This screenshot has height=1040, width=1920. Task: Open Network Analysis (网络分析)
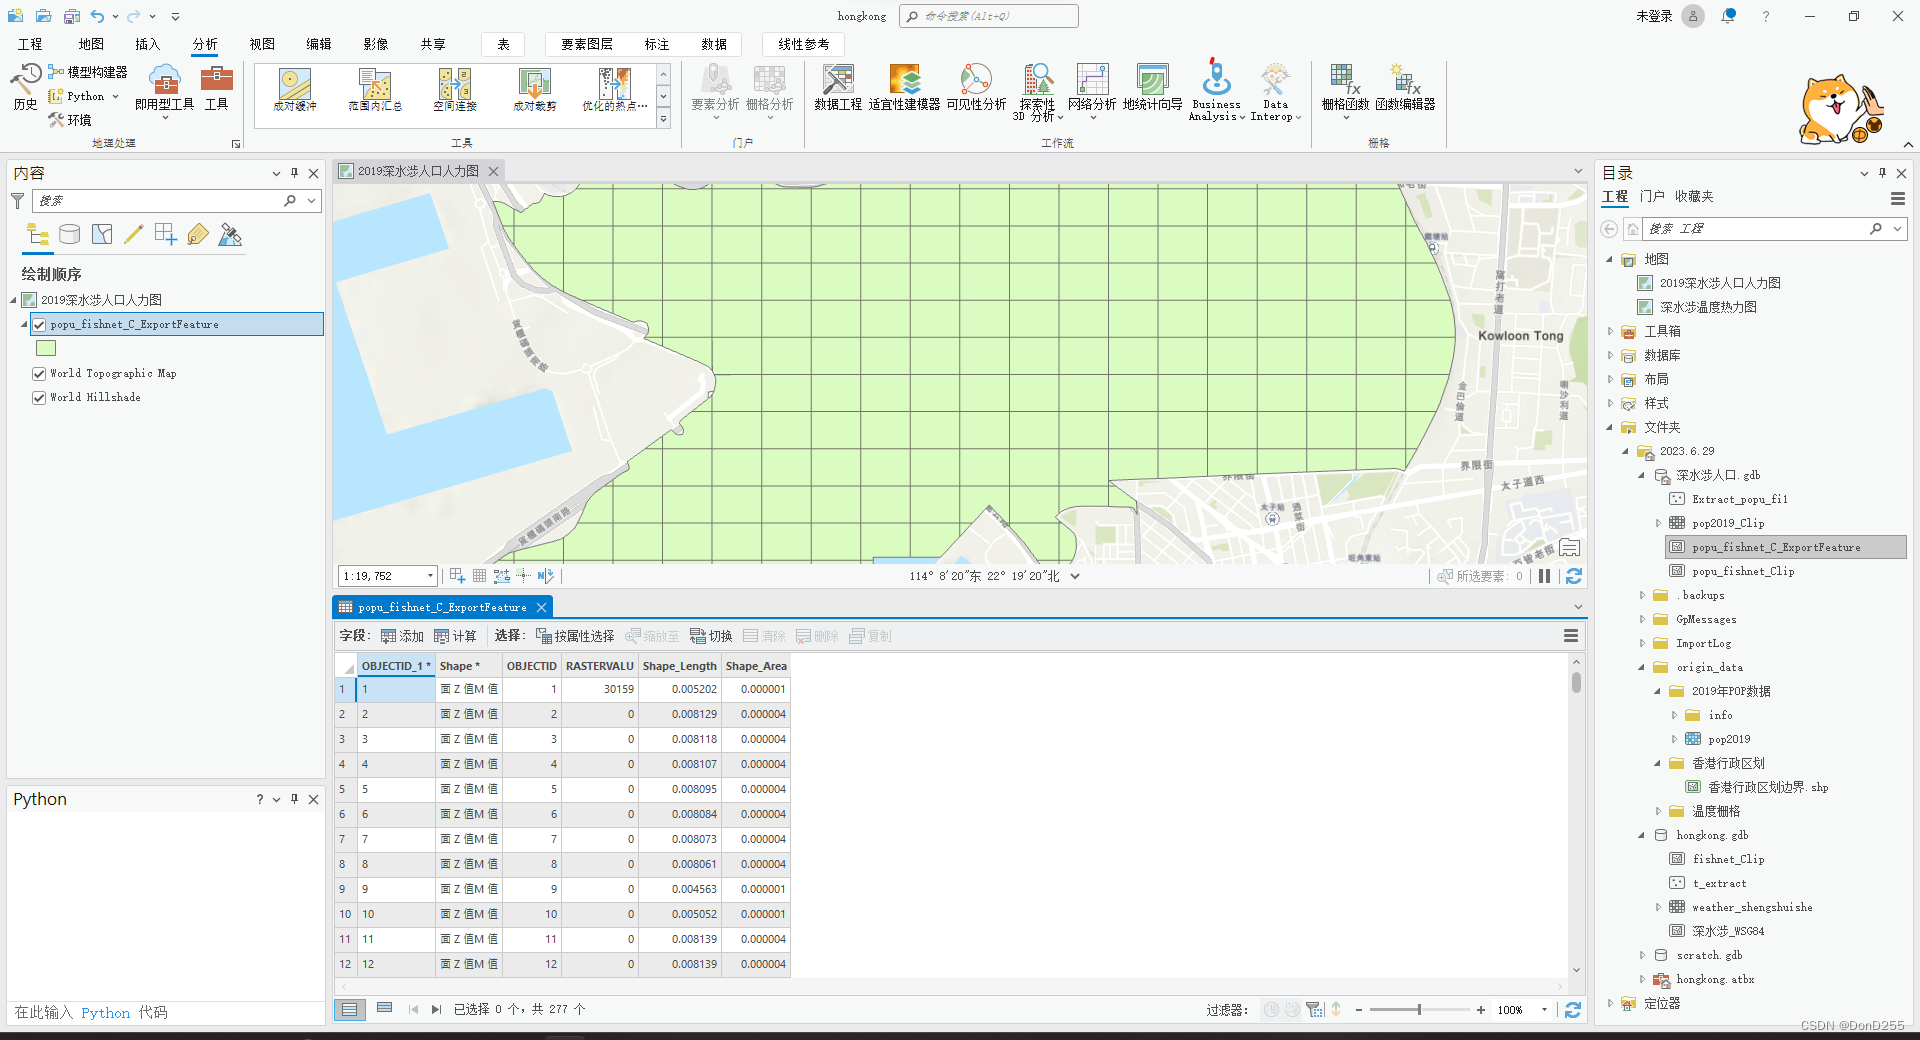click(1092, 90)
